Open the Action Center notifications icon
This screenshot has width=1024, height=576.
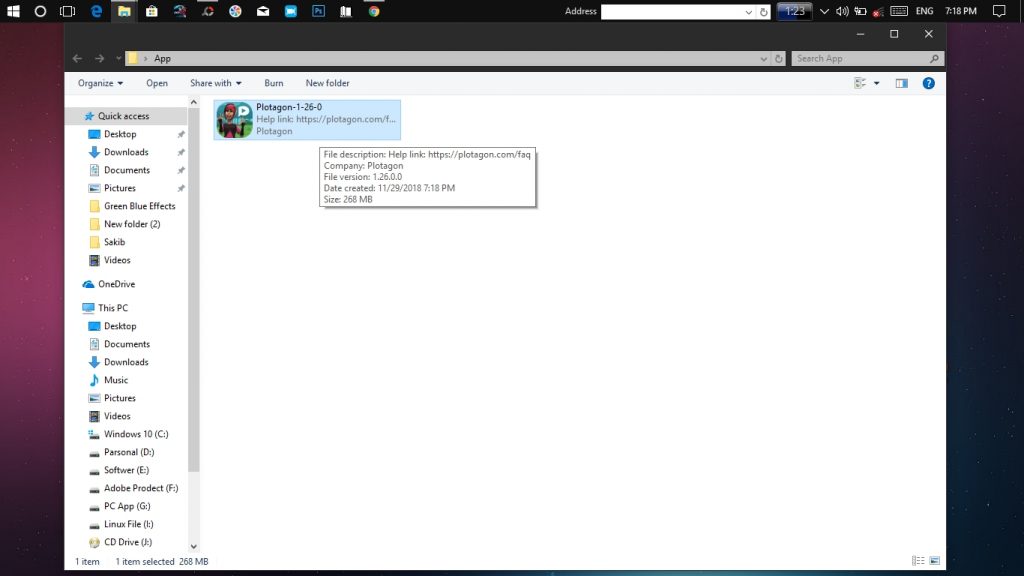click(999, 11)
